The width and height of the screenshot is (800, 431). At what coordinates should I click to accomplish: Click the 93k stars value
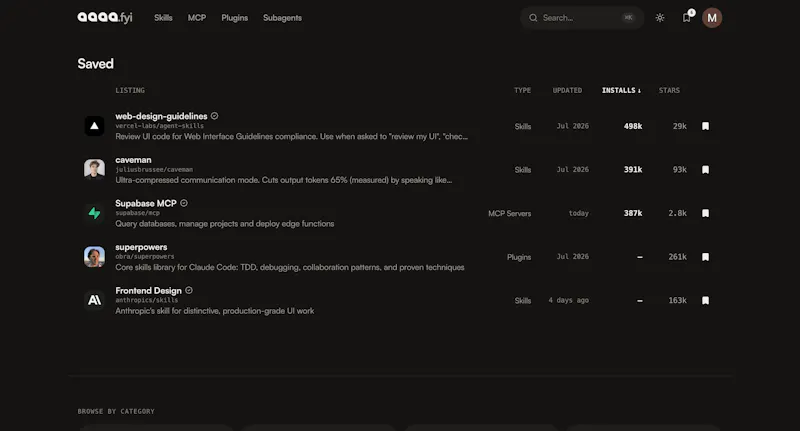coord(680,169)
